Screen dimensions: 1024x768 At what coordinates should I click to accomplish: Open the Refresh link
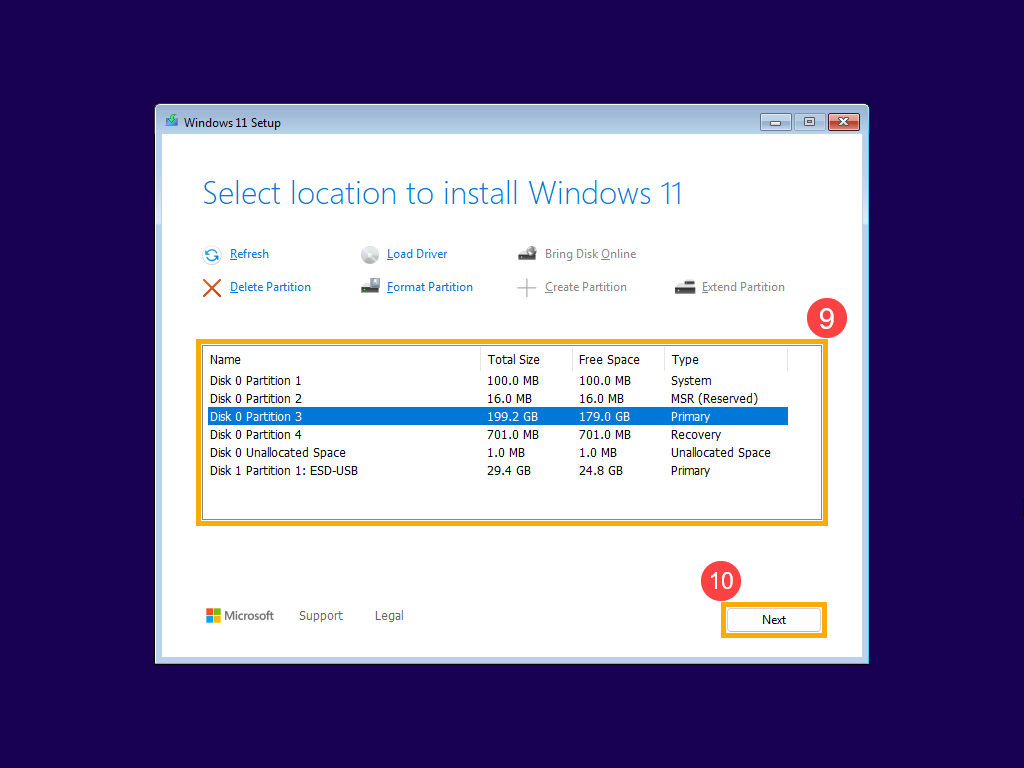coord(249,254)
